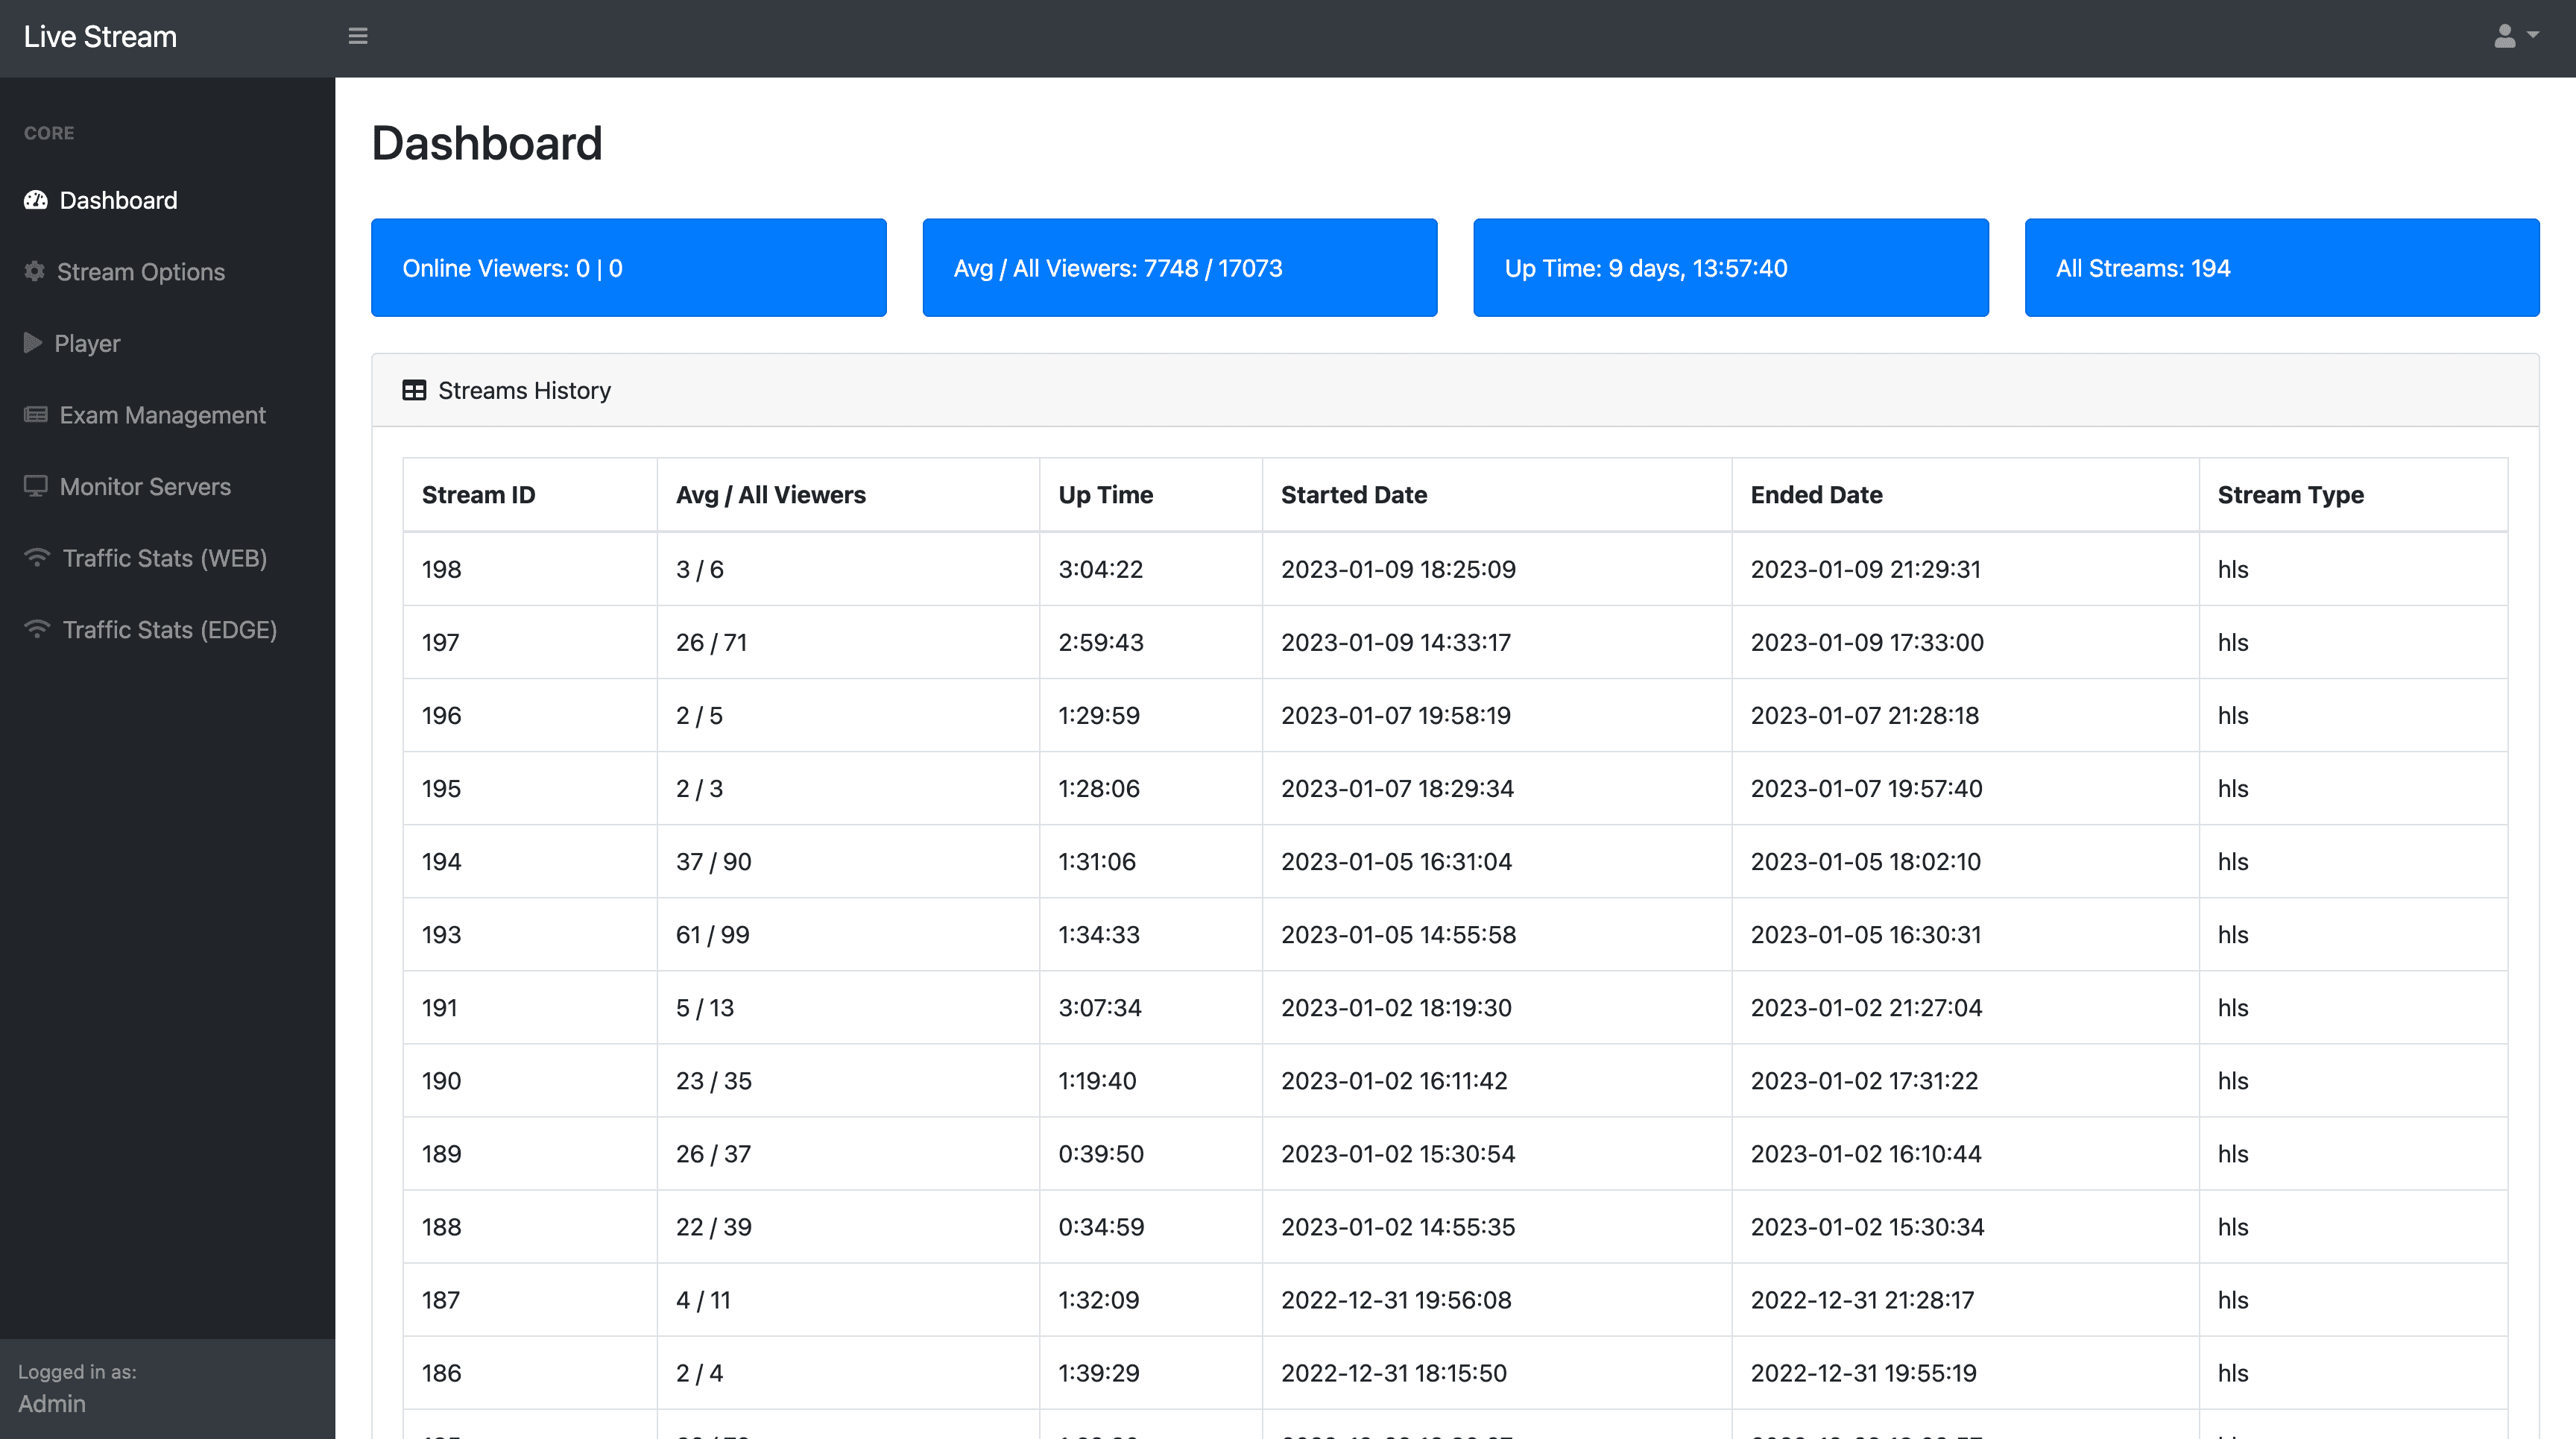Viewport: 2576px width, 1439px height.
Task: Click the Up Time: 9 days card
Action: click(1730, 267)
